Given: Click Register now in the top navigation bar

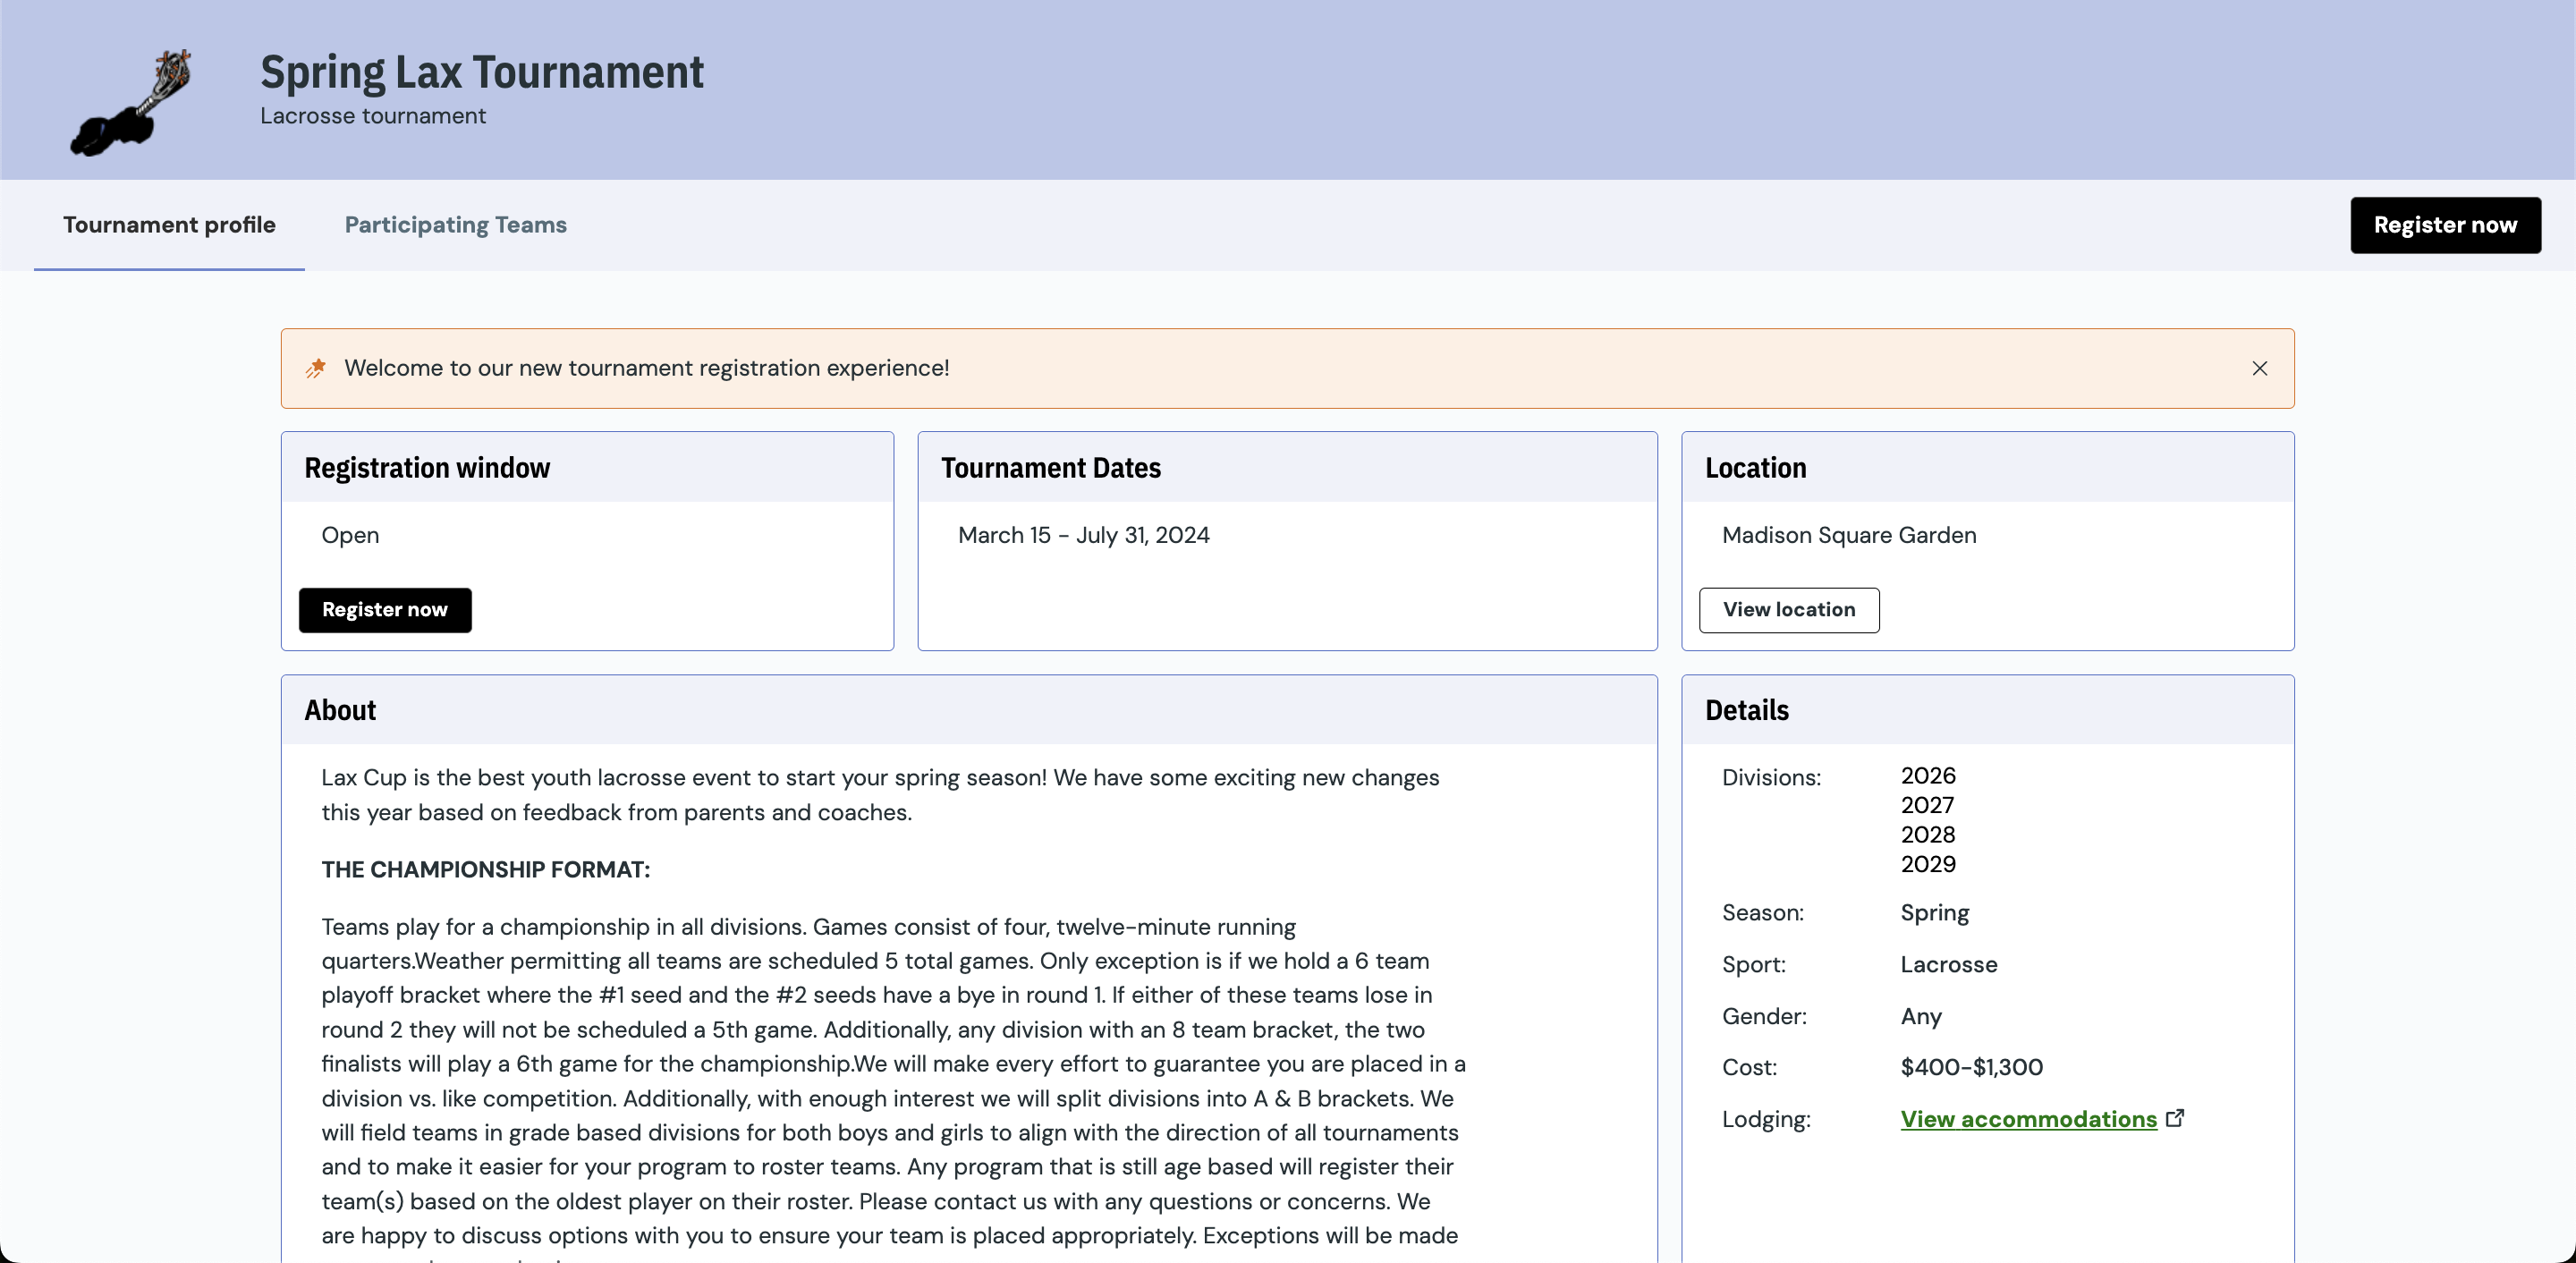Looking at the screenshot, I should pyautogui.click(x=2445, y=225).
